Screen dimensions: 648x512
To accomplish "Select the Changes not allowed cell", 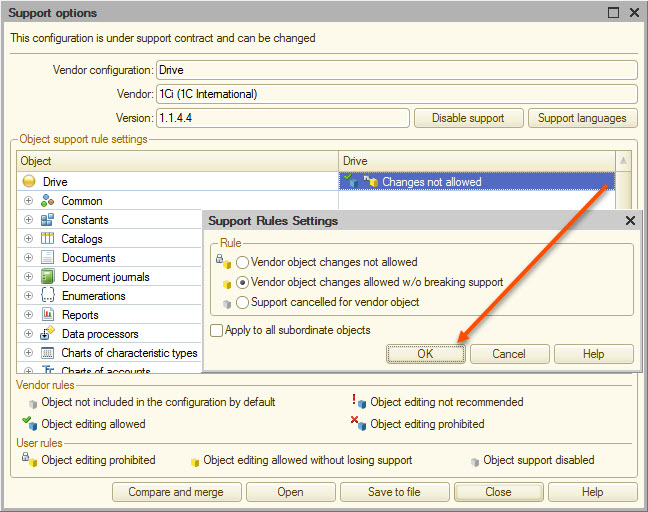I will (477, 181).
